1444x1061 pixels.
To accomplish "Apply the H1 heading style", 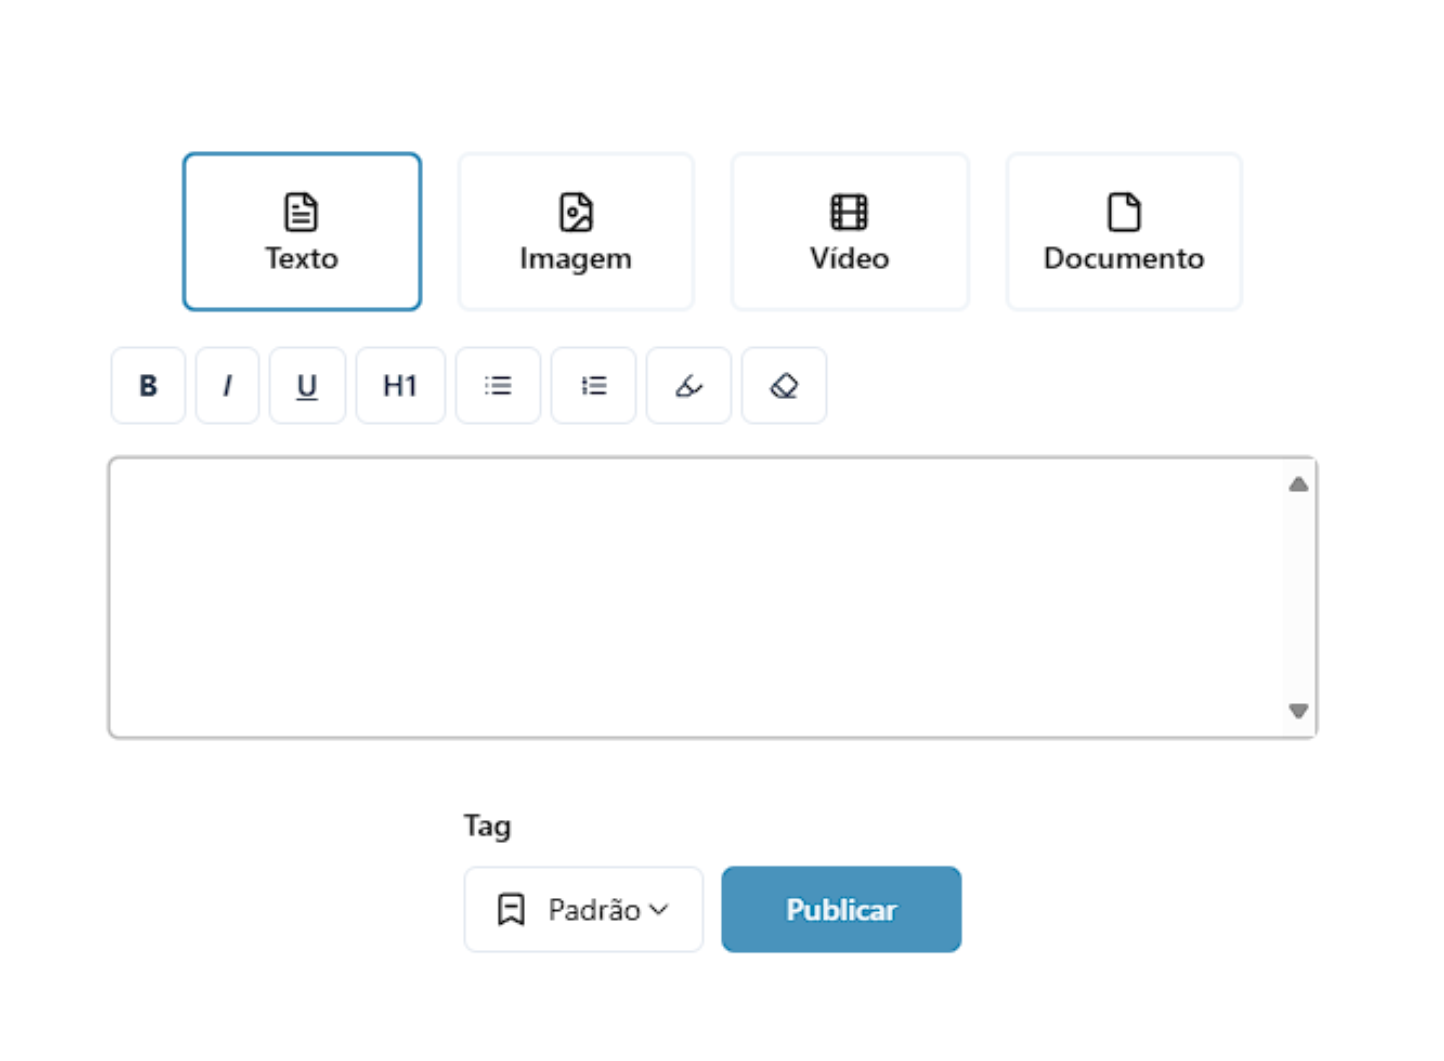I will click(x=400, y=386).
